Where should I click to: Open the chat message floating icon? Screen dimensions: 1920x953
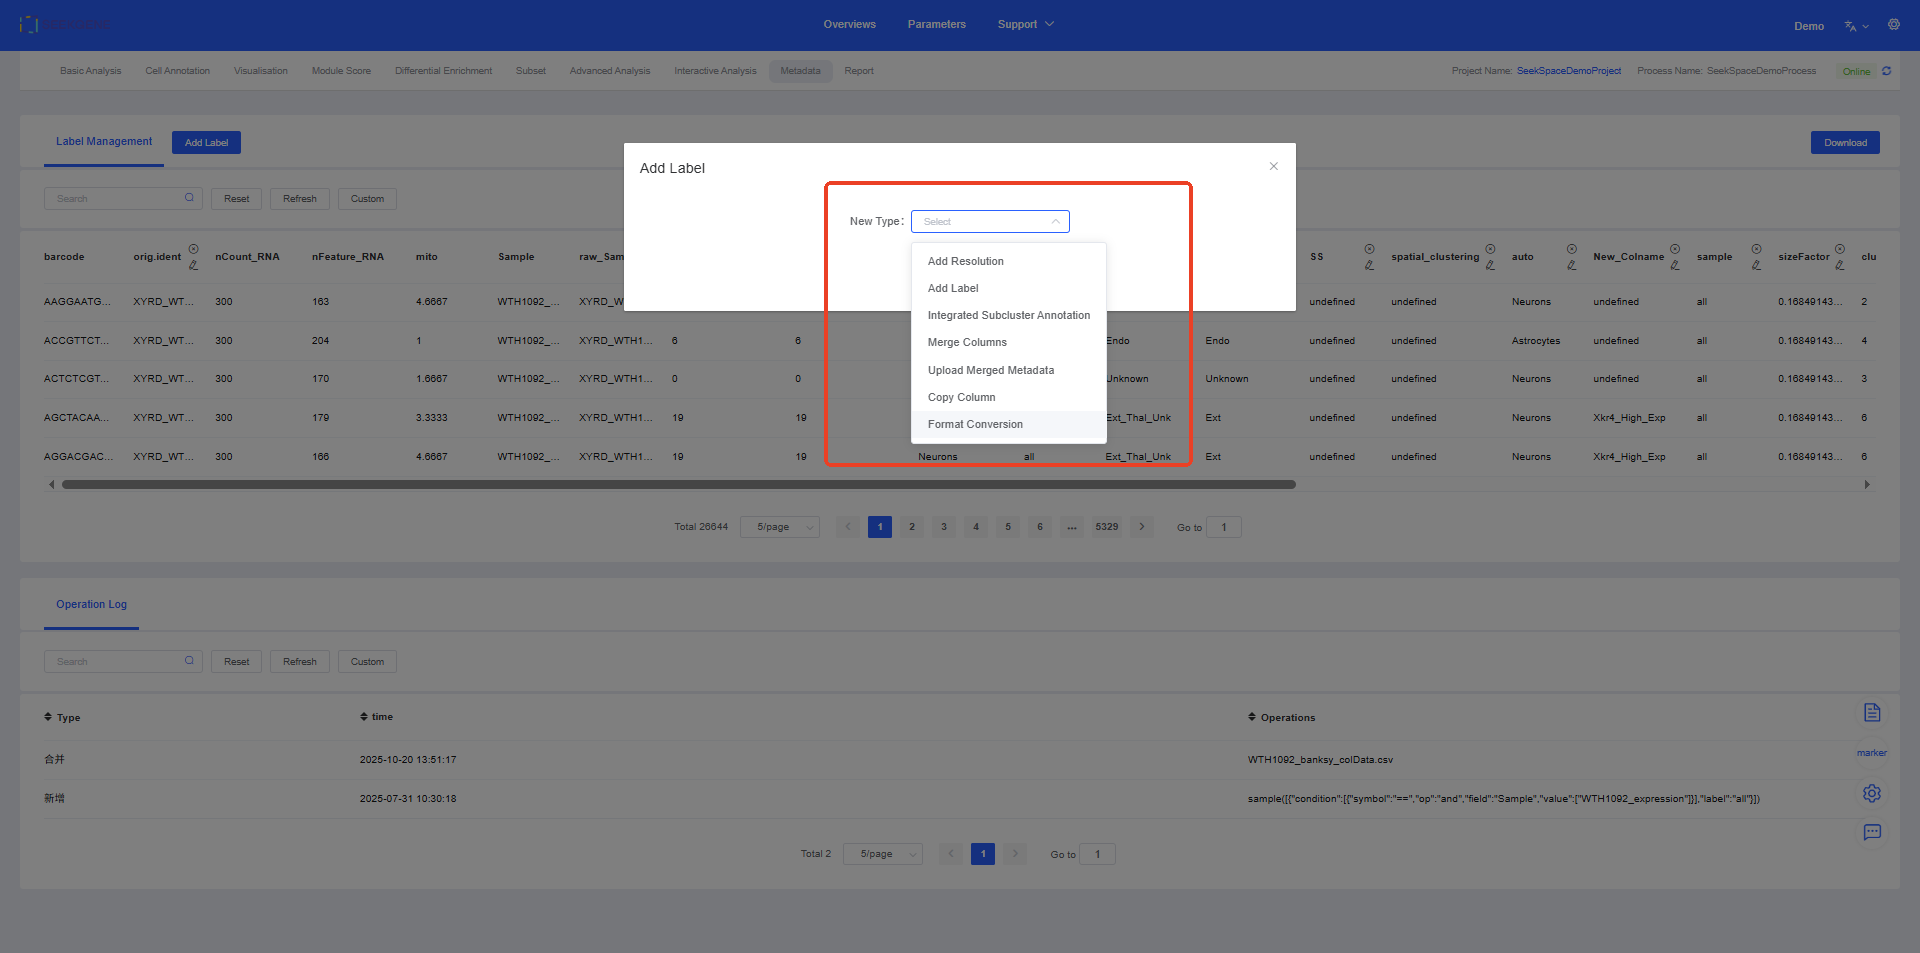click(1872, 832)
